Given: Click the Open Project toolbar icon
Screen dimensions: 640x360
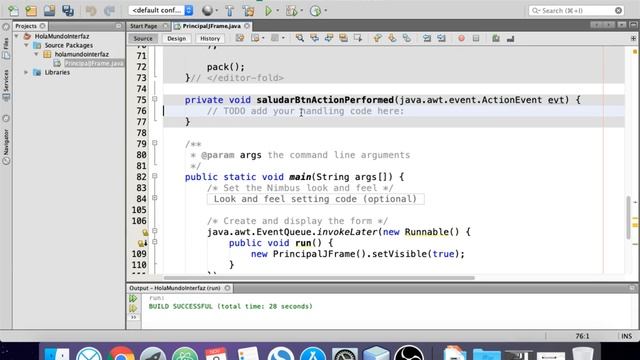Looking at the screenshot, I should point(49,11).
